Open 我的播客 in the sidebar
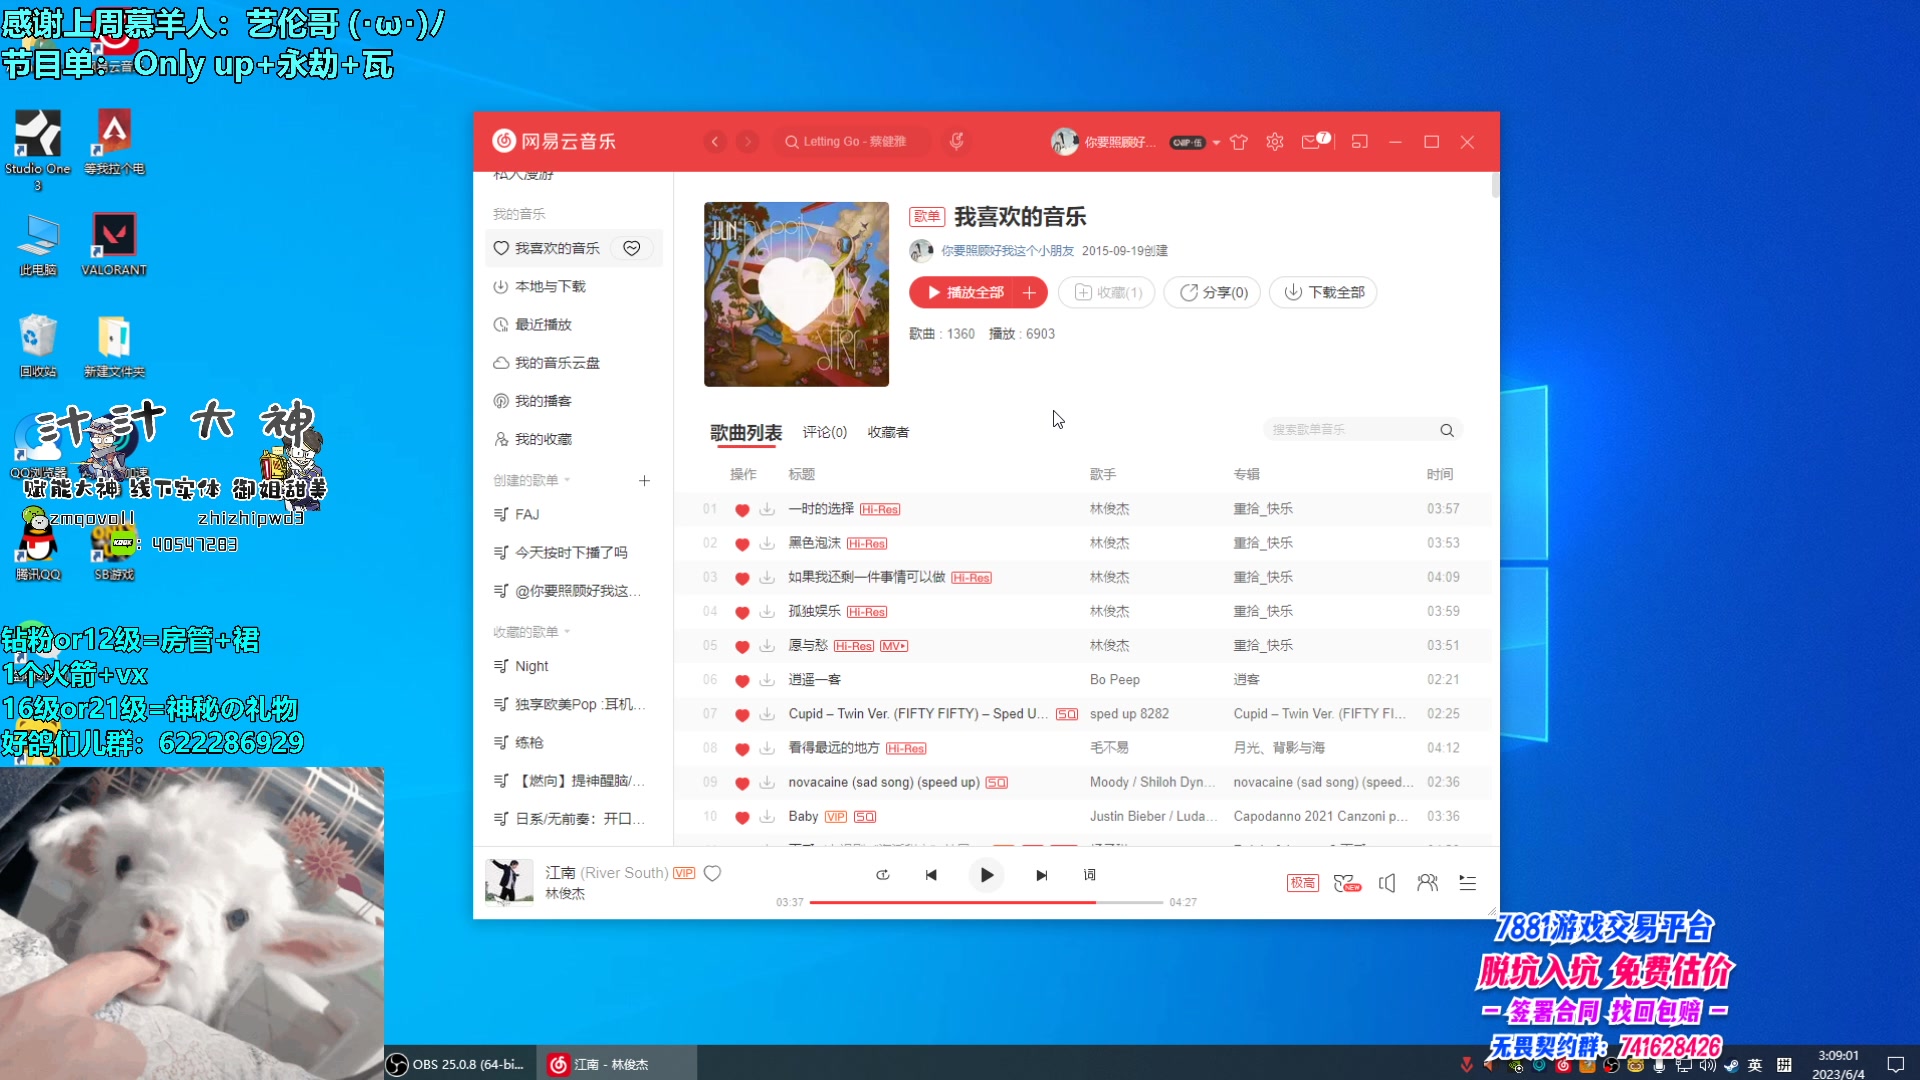Screen dimensions: 1920x1080 573,401
